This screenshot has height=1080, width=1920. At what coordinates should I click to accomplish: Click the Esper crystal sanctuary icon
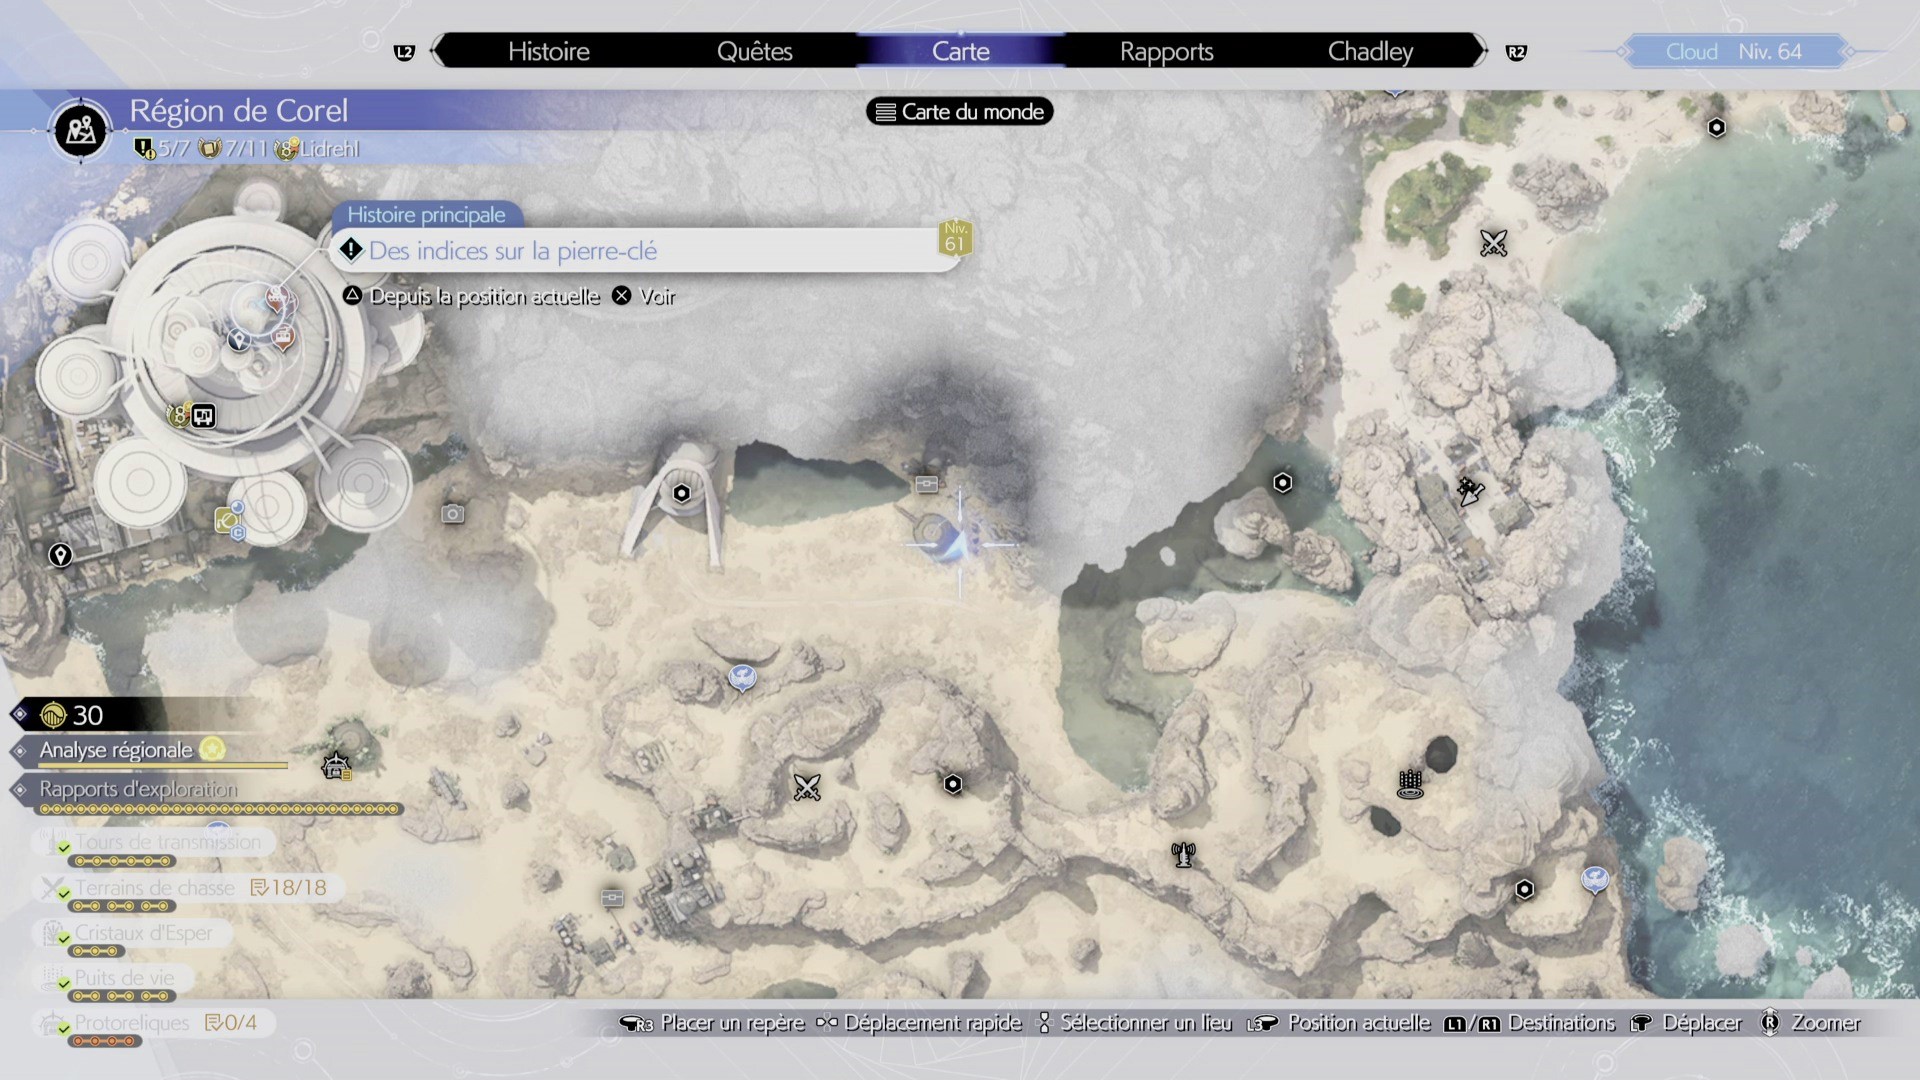(x=1410, y=784)
